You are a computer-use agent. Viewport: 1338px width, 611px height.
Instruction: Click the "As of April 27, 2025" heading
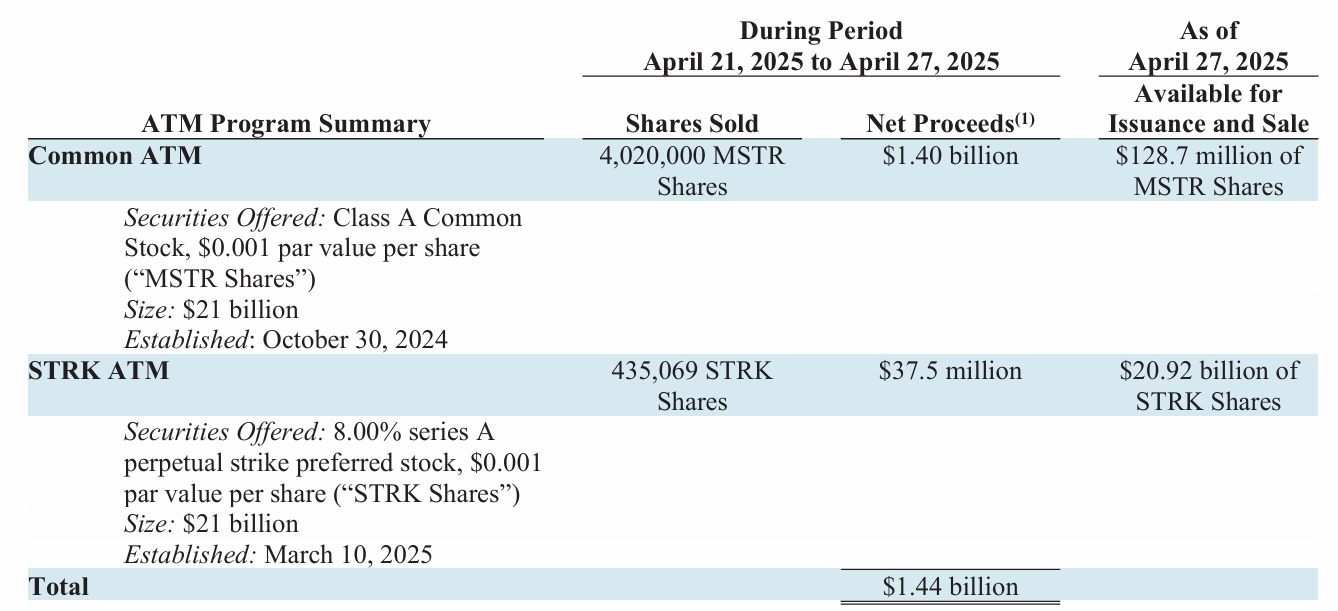tap(1208, 46)
